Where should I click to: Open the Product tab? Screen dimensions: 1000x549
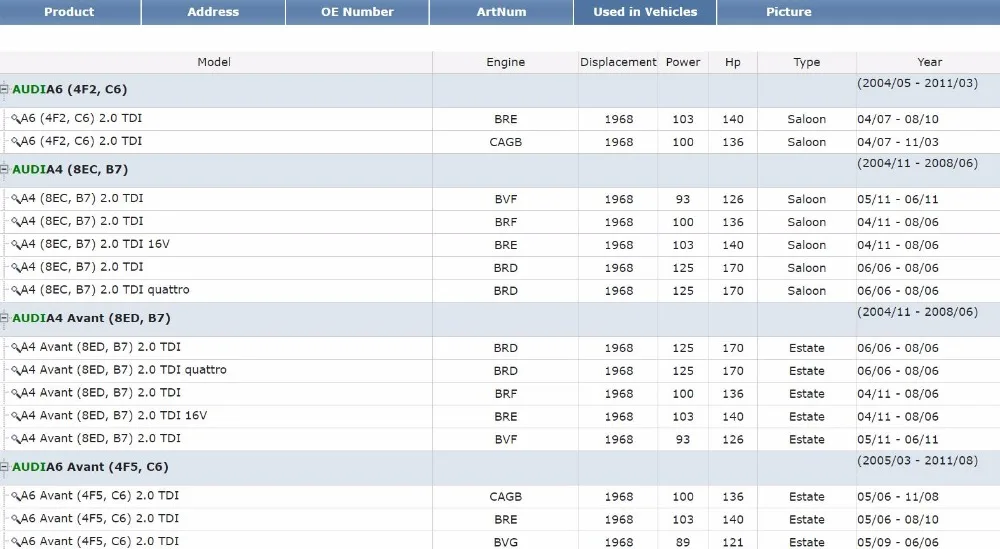[x=70, y=12]
